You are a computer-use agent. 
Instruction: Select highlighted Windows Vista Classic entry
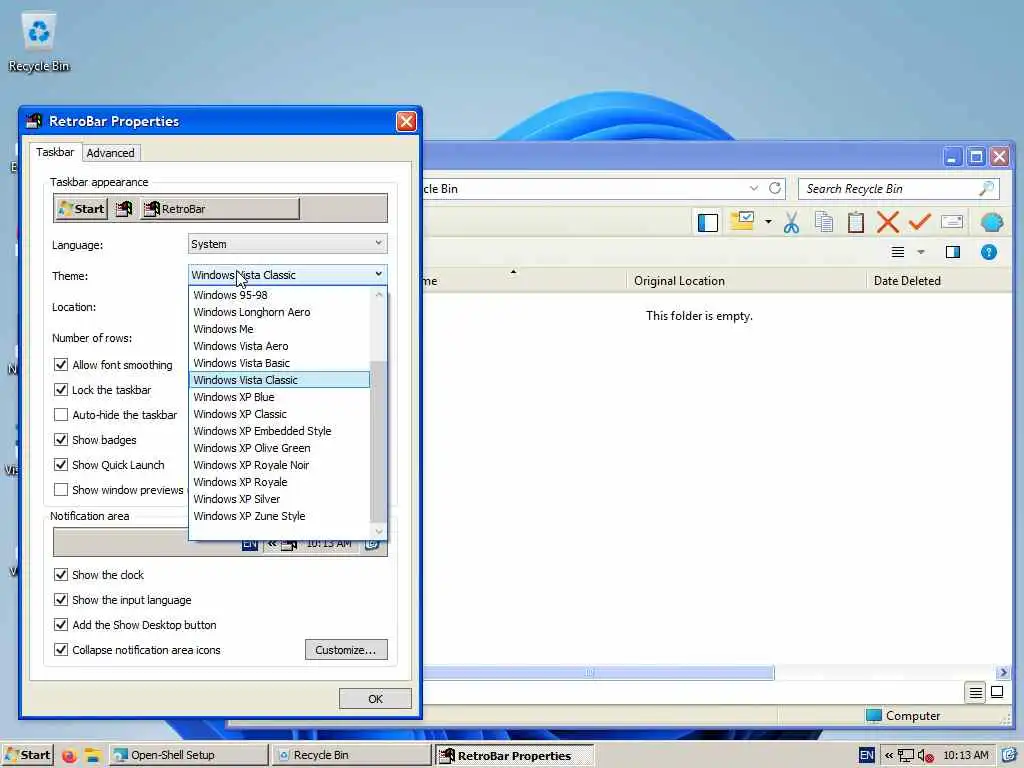tap(279, 380)
